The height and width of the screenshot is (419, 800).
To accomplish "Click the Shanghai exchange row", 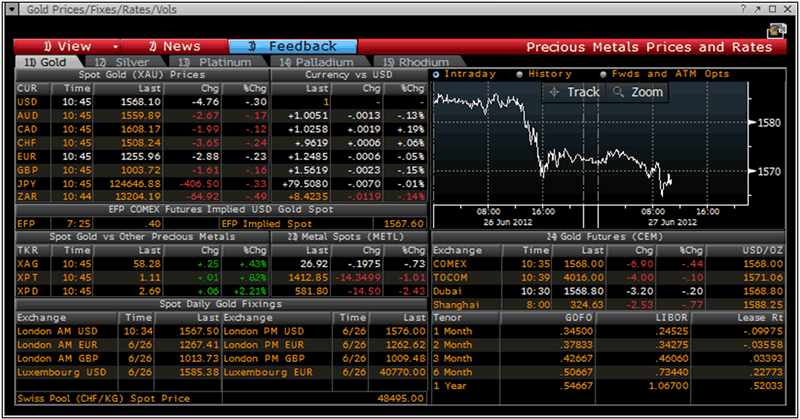I will [x=608, y=305].
